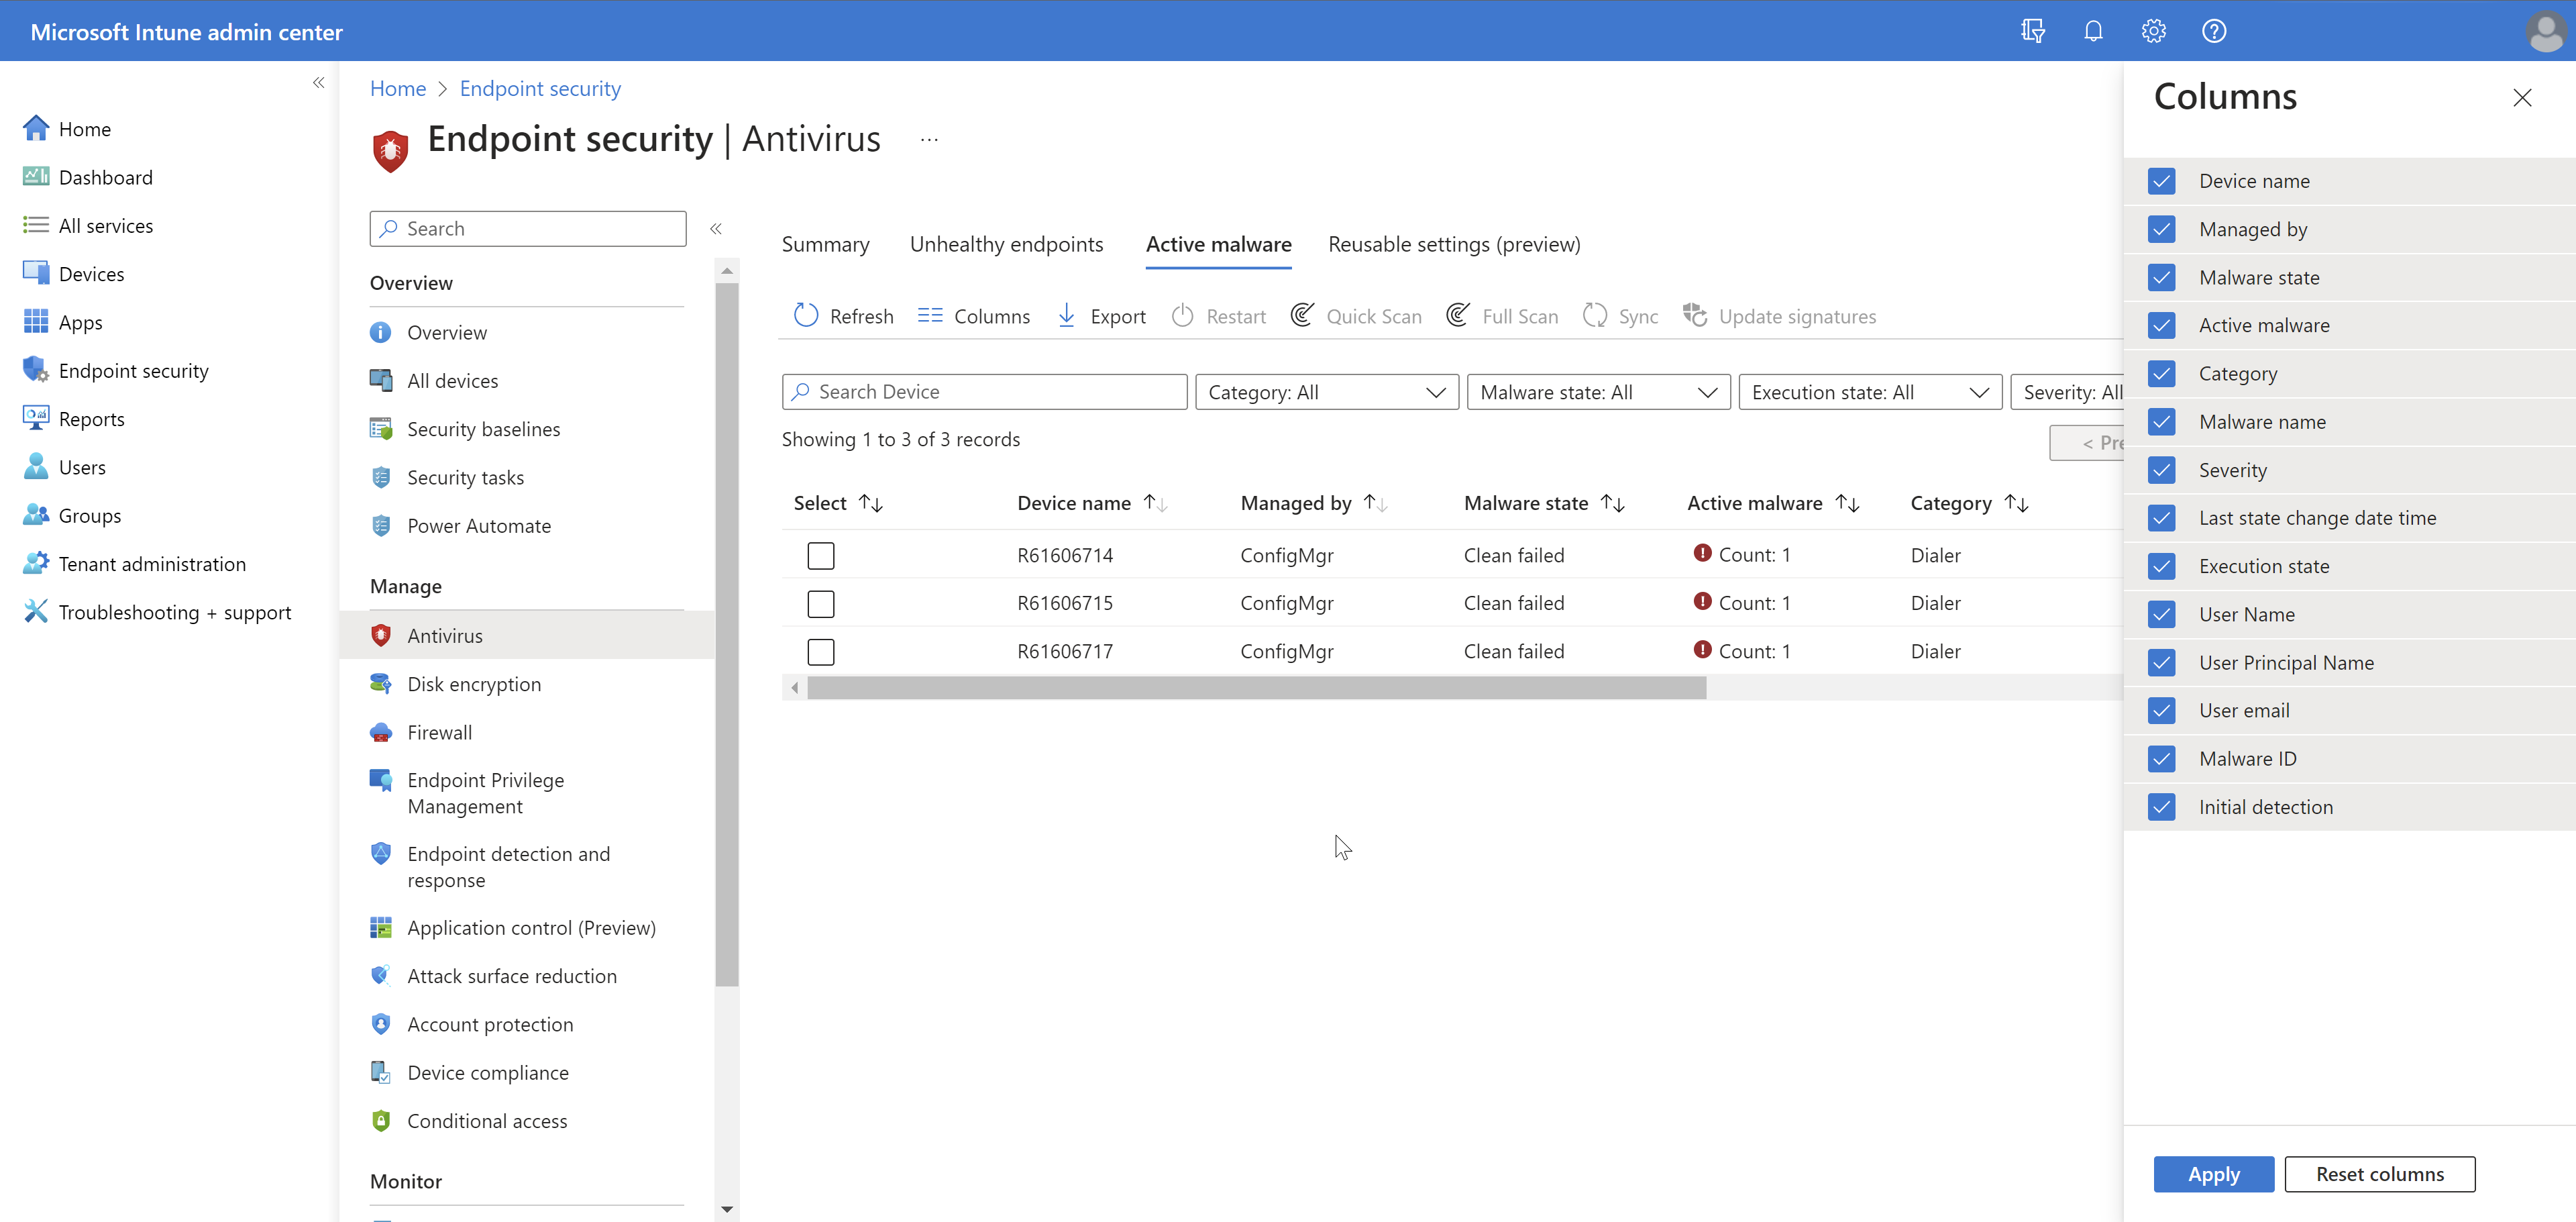Open Endpoint security from left sidebar
2576x1222 pixels.
[133, 369]
